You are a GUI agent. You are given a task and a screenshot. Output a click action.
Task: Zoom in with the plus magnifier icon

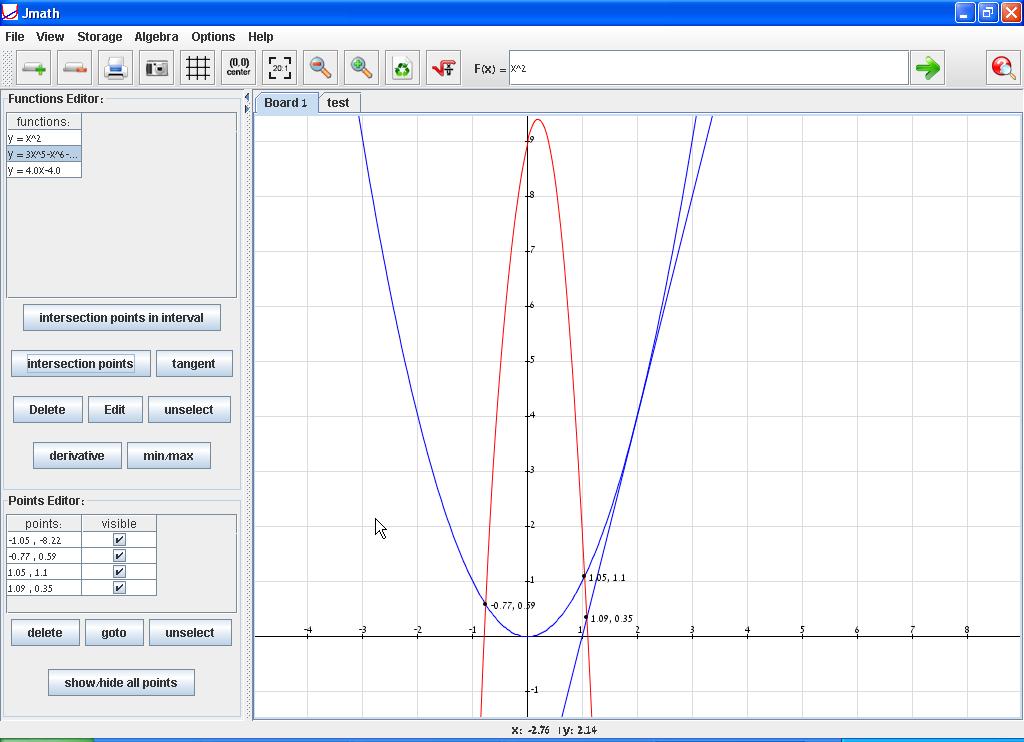(361, 68)
